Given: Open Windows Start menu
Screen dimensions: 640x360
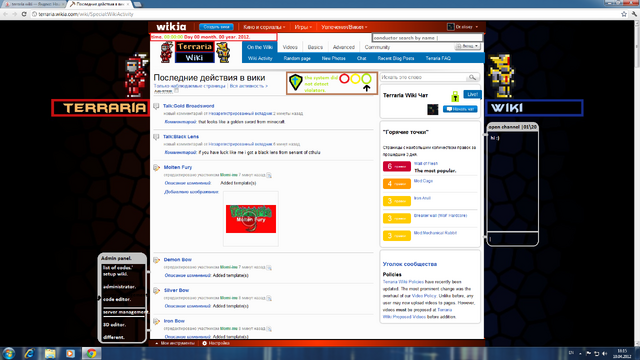Looking at the screenshot, I should point(9,353).
